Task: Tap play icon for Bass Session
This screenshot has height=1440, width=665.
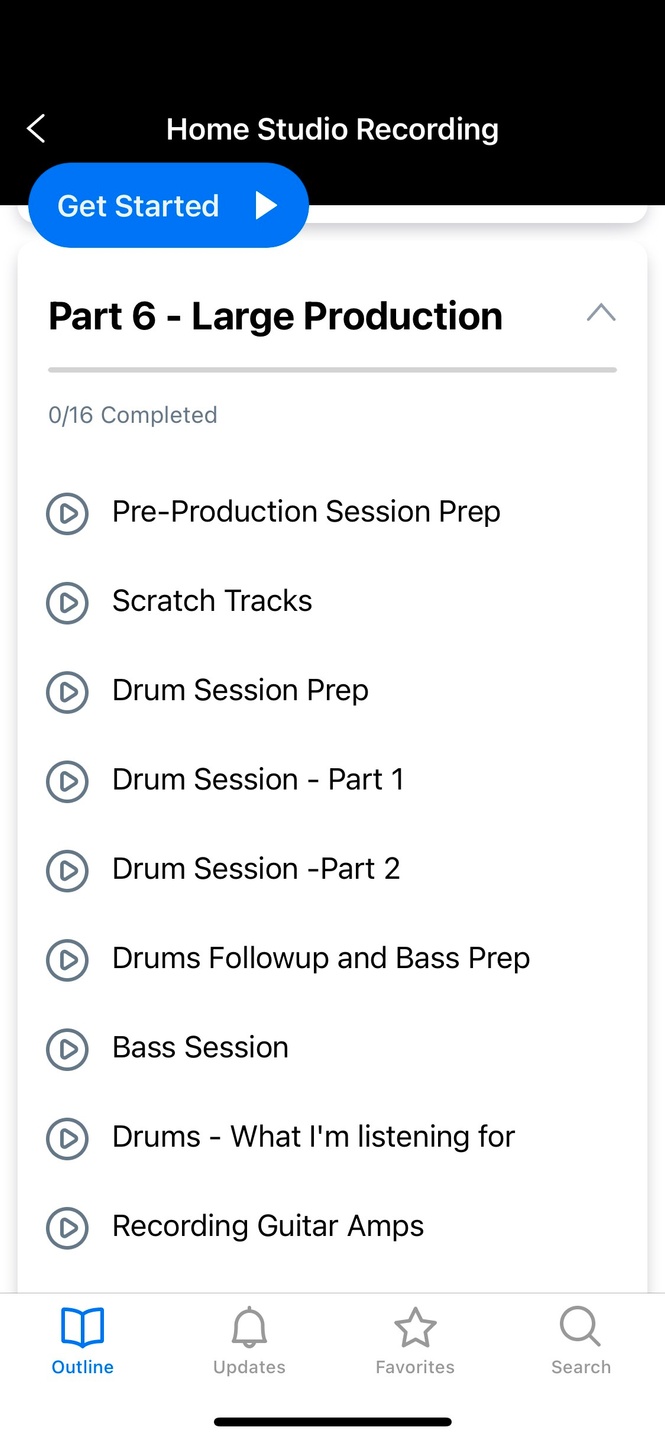Action: point(67,1049)
